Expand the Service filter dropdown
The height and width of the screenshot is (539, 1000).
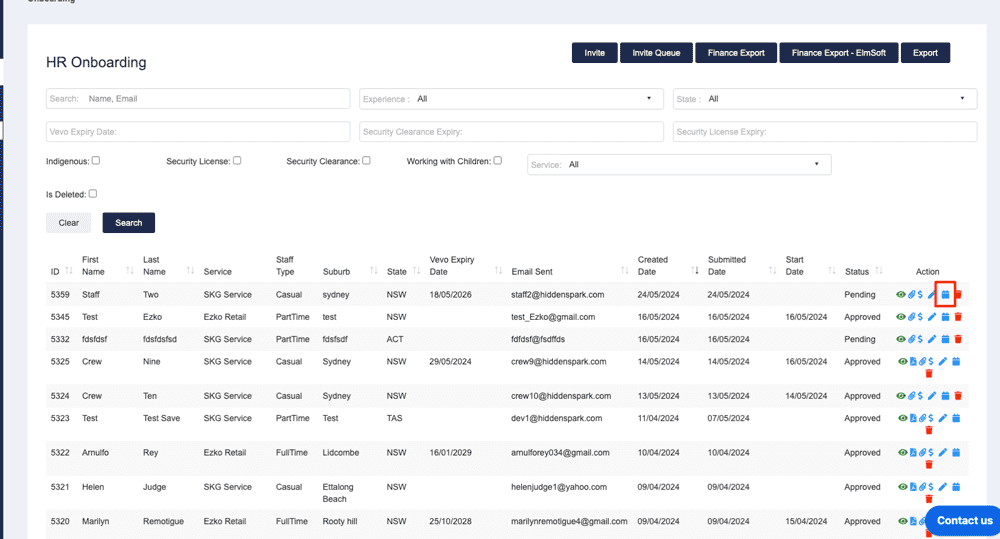point(679,165)
